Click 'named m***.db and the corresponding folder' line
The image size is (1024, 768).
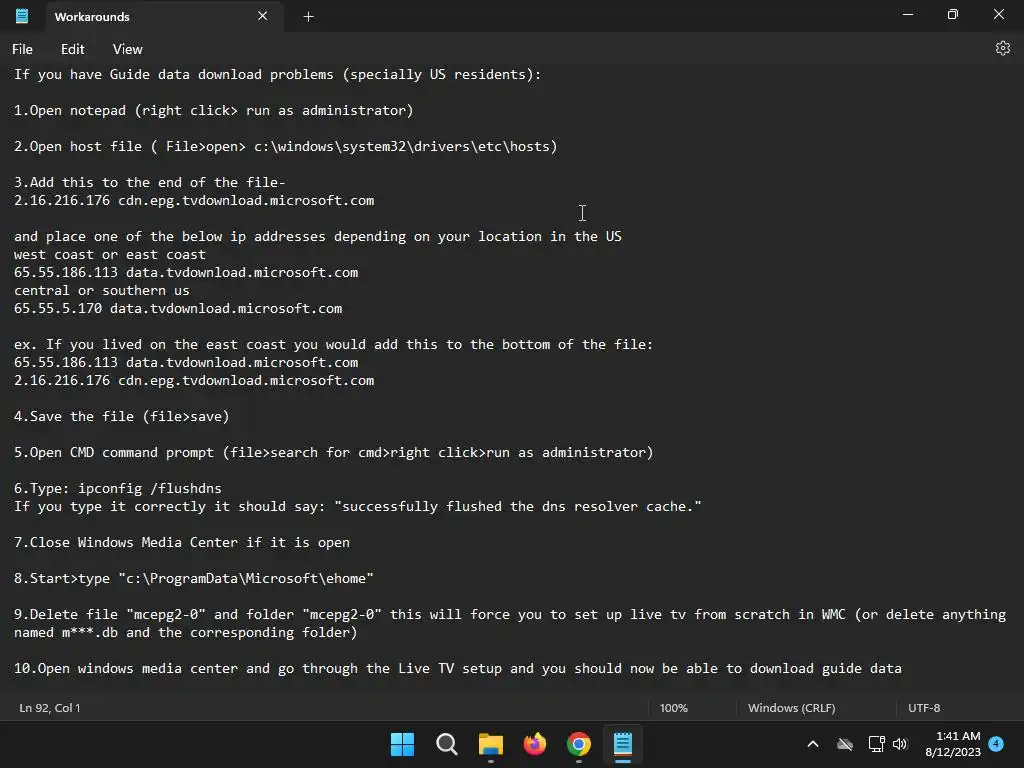point(185,632)
